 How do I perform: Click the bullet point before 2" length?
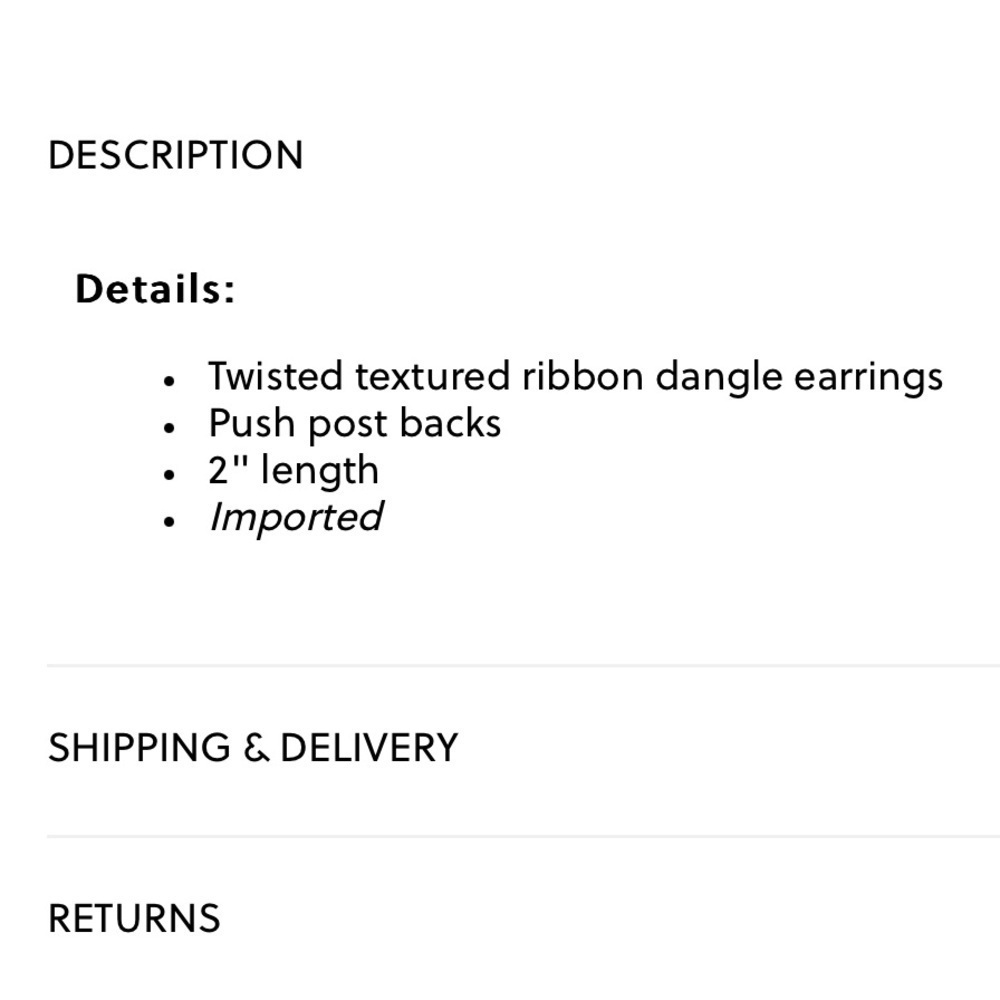(x=168, y=475)
